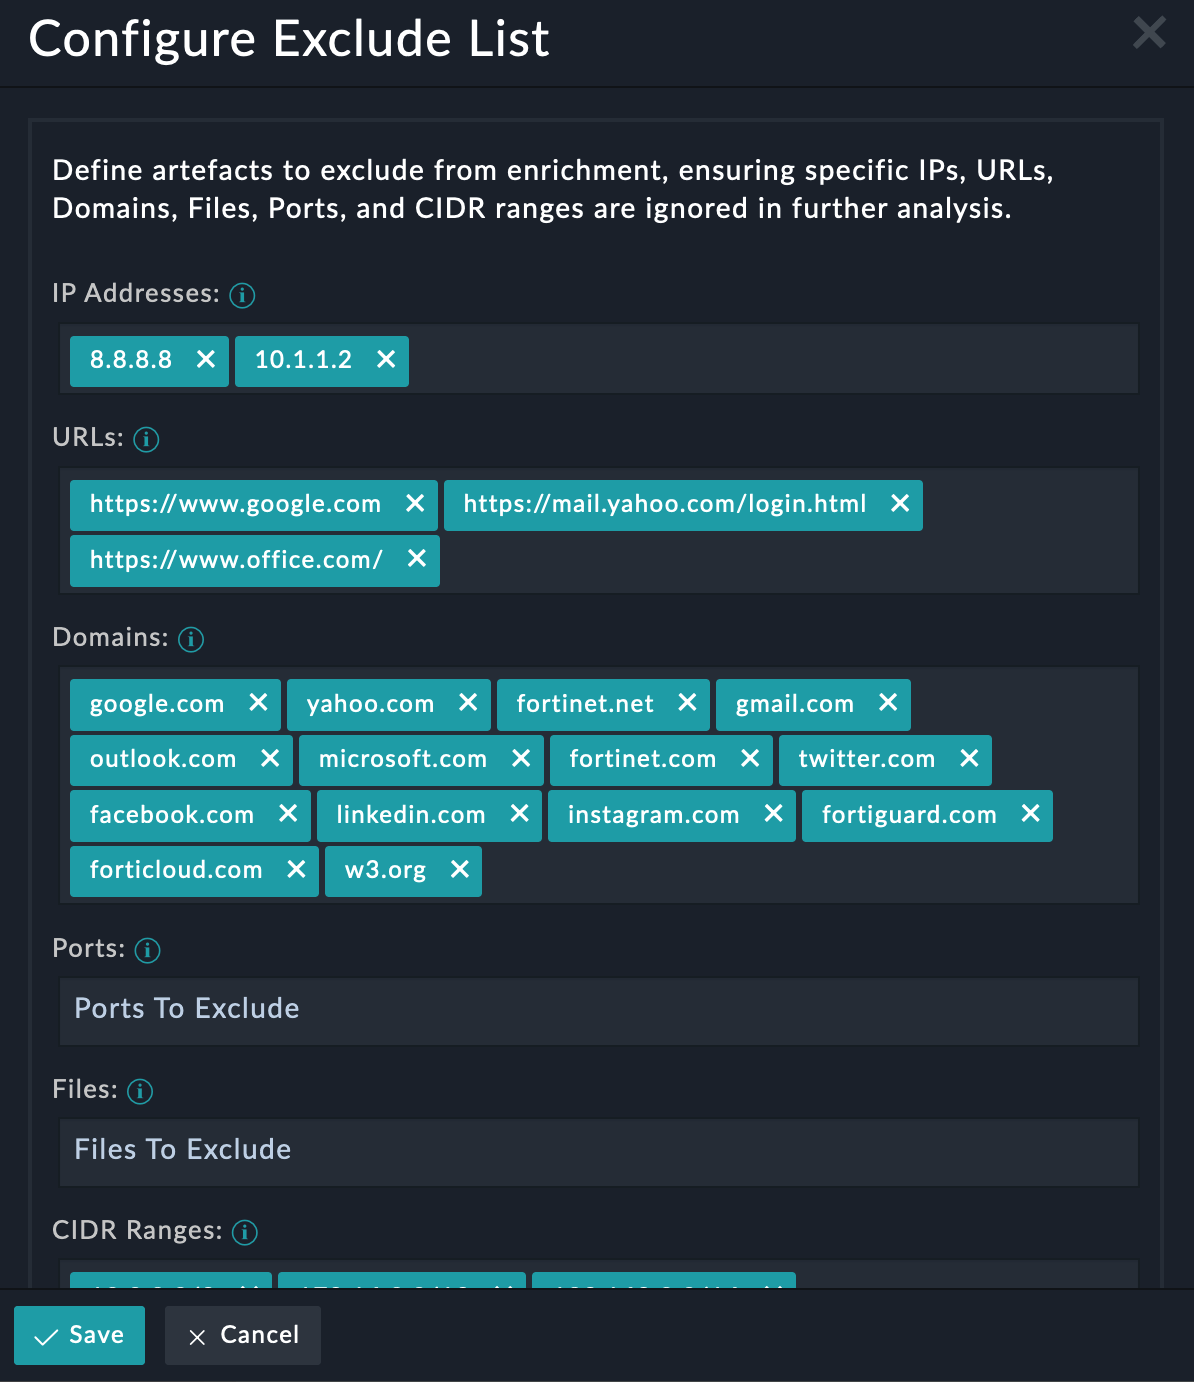The height and width of the screenshot is (1382, 1194).
Task: Click the info icon next to IP Addresses
Action: (242, 295)
